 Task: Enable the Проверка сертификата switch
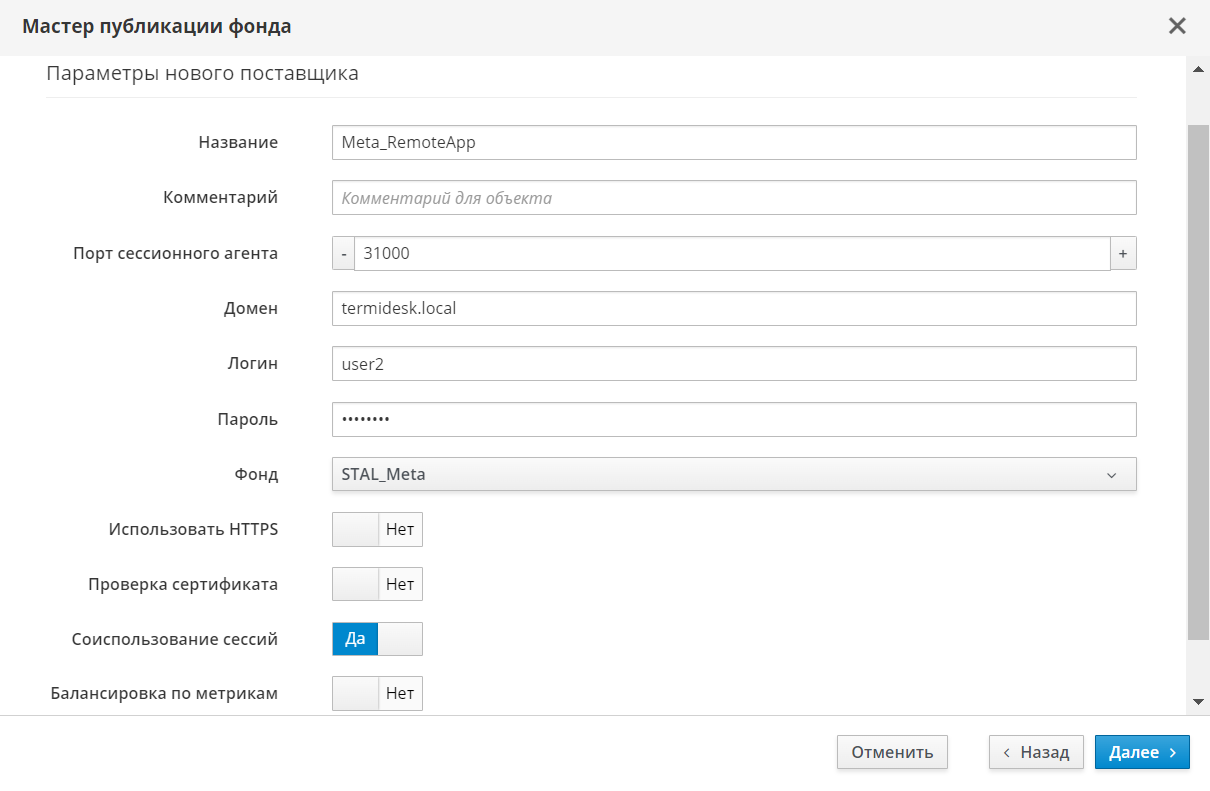377,584
